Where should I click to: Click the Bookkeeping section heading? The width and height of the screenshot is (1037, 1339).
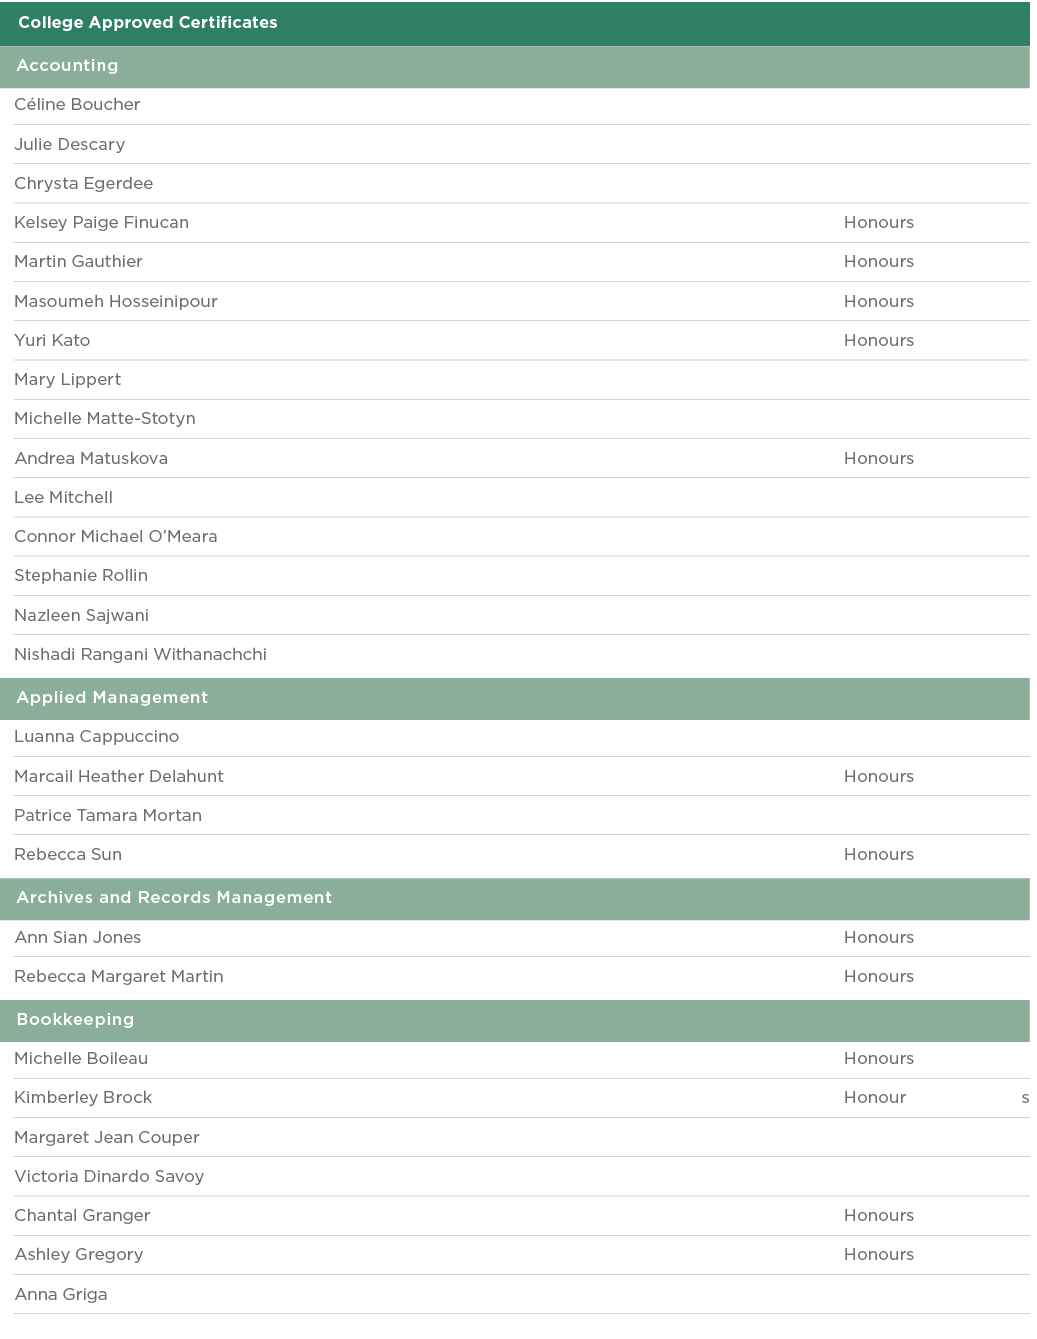coord(75,1020)
